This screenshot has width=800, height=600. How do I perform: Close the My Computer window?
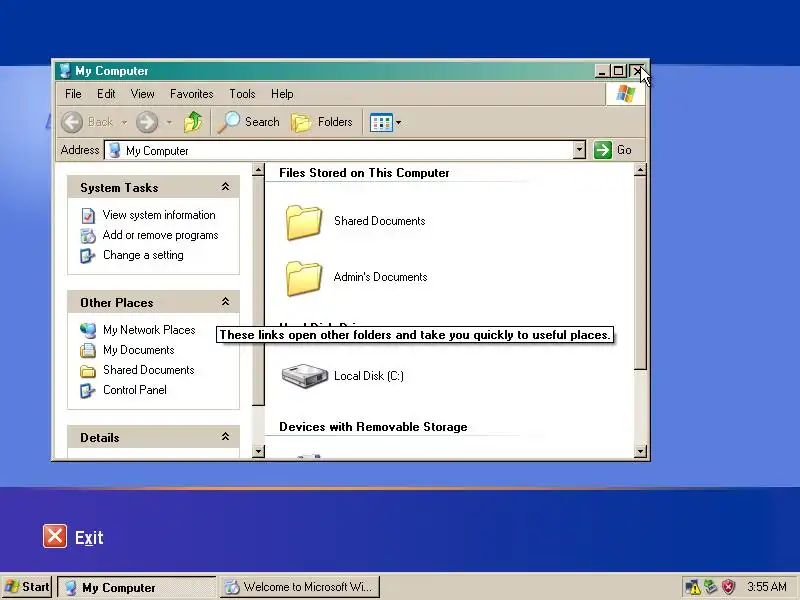coord(636,71)
